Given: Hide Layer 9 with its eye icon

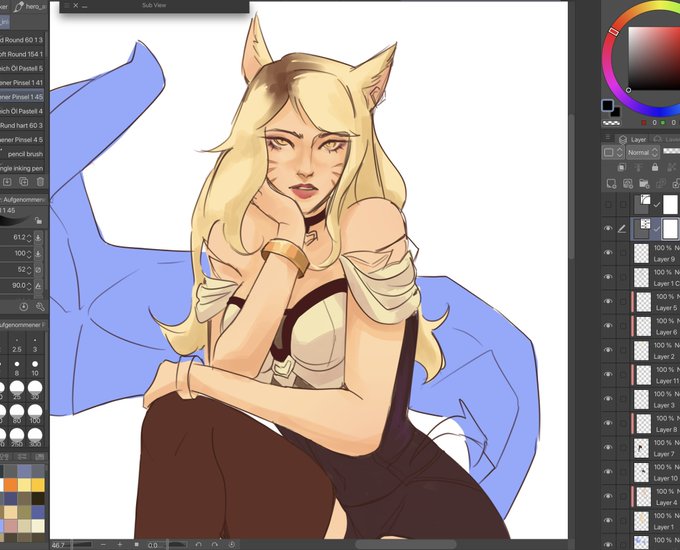Looking at the screenshot, I should point(608,252).
